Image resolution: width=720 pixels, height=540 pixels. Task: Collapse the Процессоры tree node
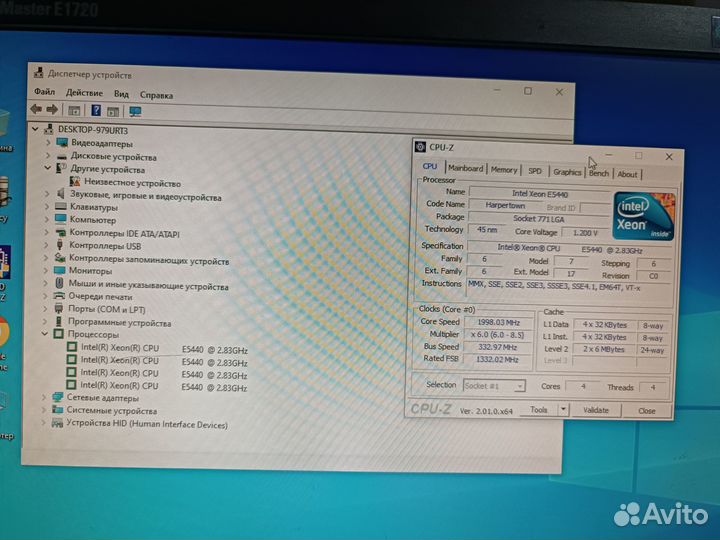(45, 335)
